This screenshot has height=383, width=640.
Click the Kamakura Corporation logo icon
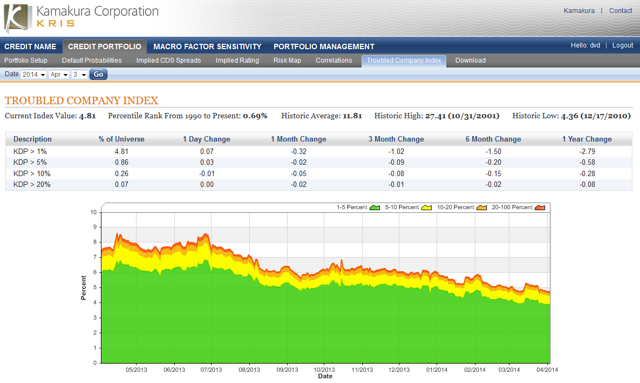[17, 18]
